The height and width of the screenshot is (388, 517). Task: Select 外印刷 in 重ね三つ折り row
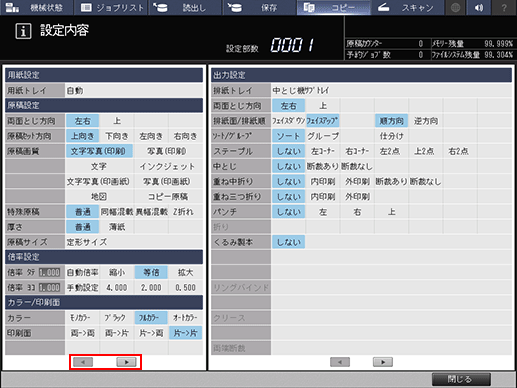357,197
